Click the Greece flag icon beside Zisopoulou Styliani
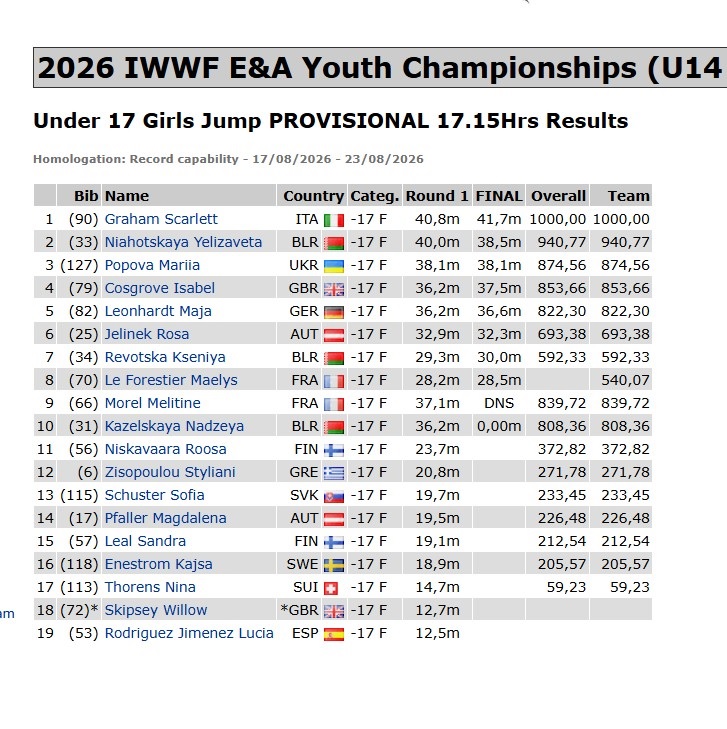 [x=334, y=473]
